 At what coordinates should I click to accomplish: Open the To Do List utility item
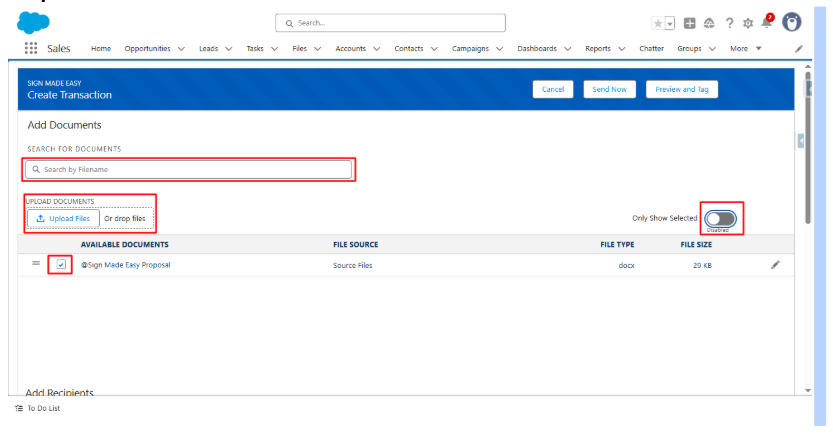(x=38, y=408)
